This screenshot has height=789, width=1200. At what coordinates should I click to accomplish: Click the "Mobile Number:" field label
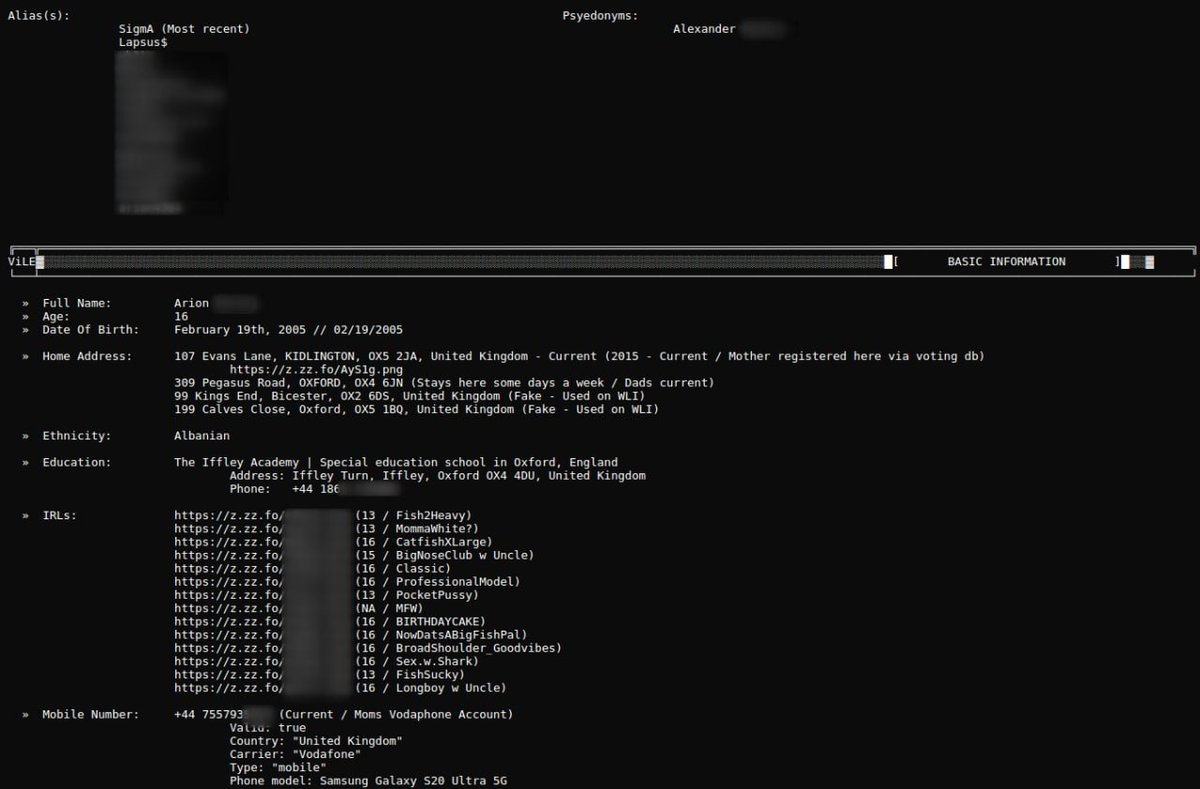91,714
